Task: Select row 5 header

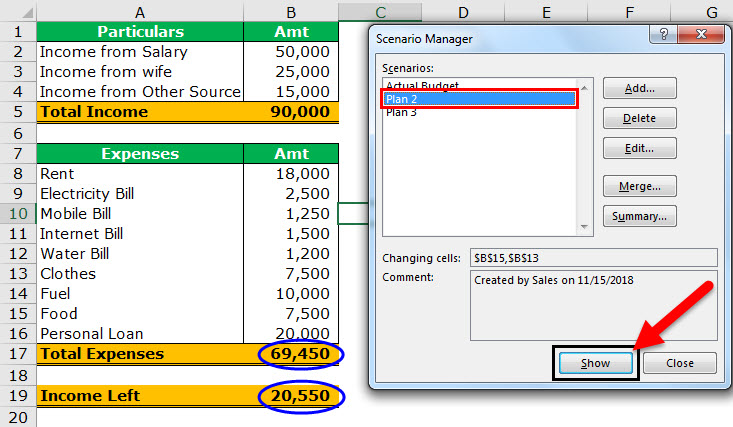Action: click(x=18, y=112)
